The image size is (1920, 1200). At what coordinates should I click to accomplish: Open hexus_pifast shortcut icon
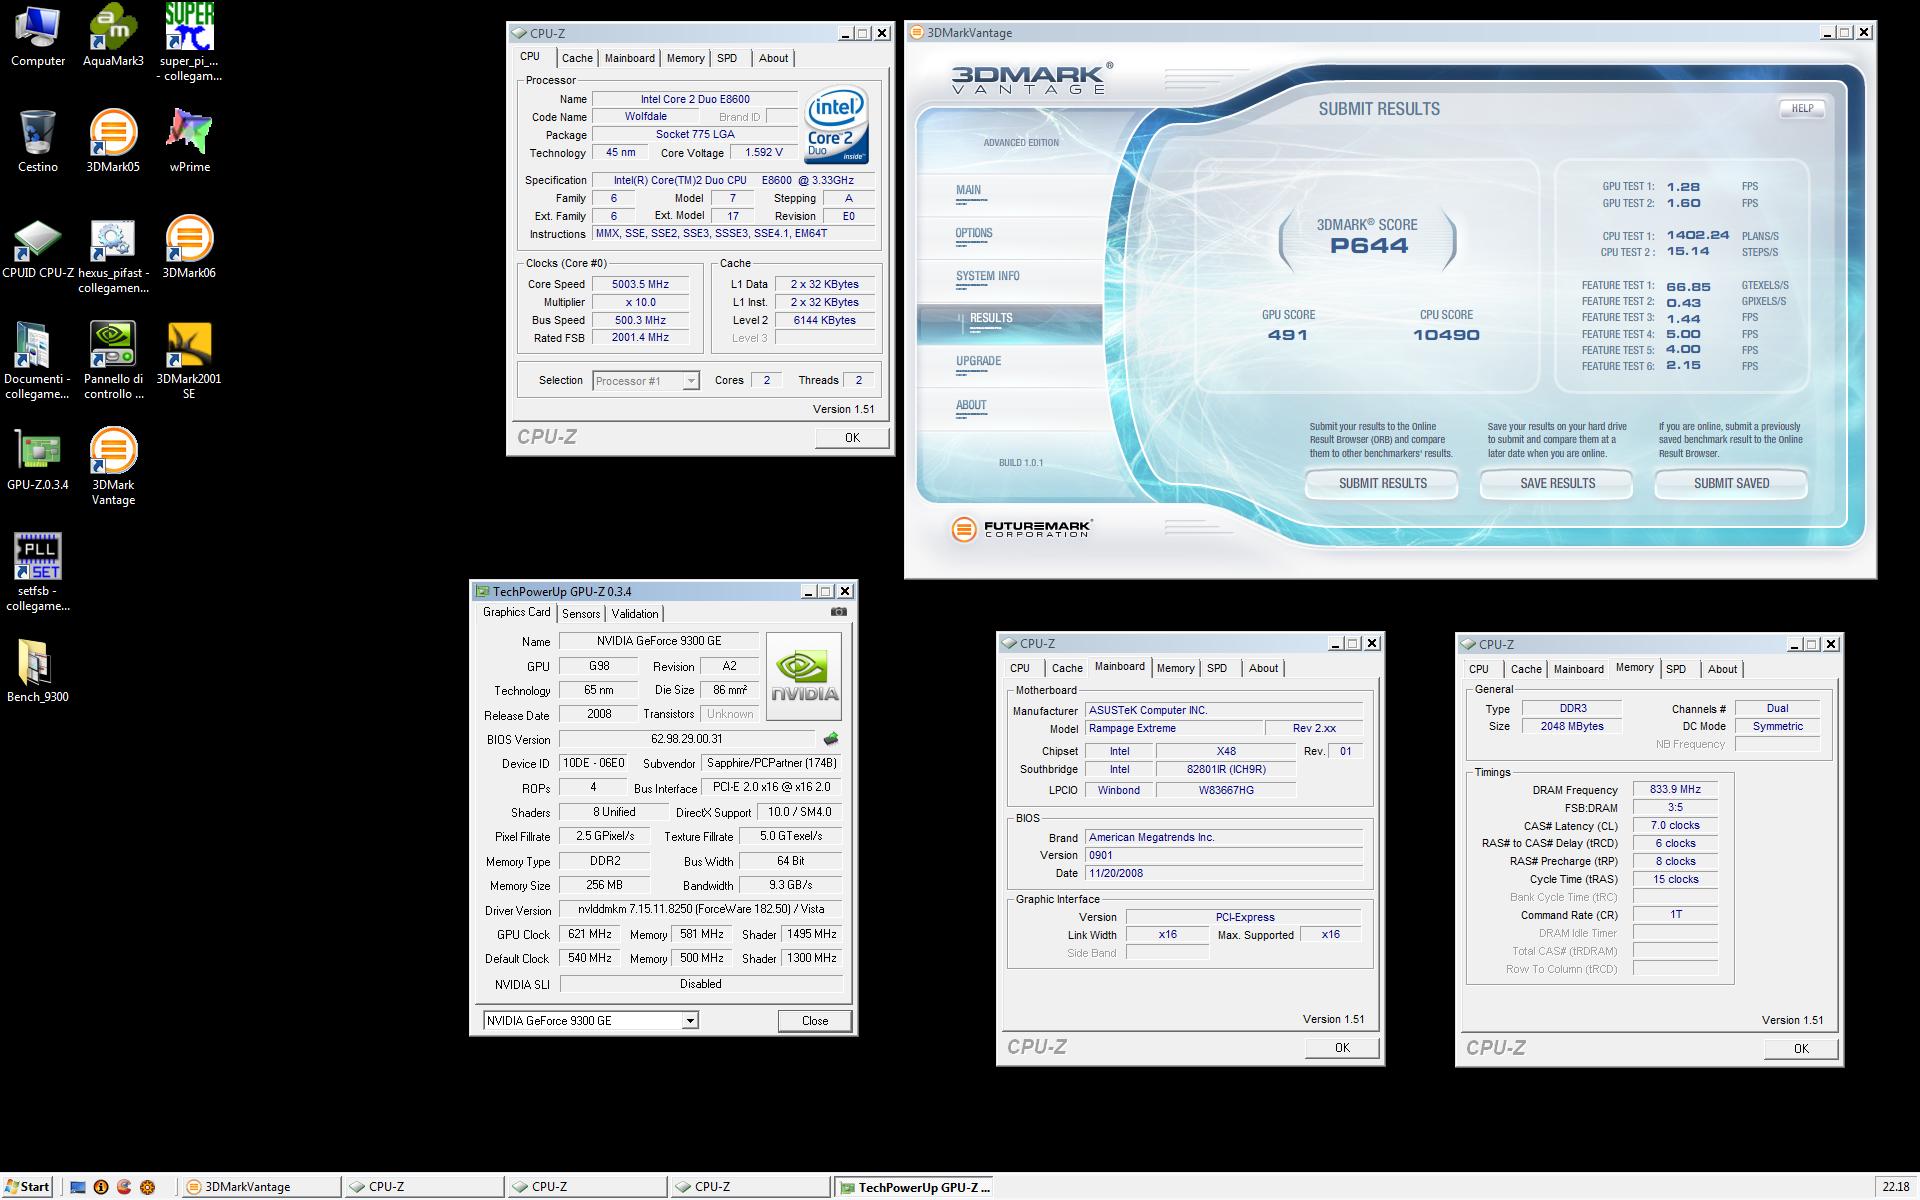(x=113, y=257)
